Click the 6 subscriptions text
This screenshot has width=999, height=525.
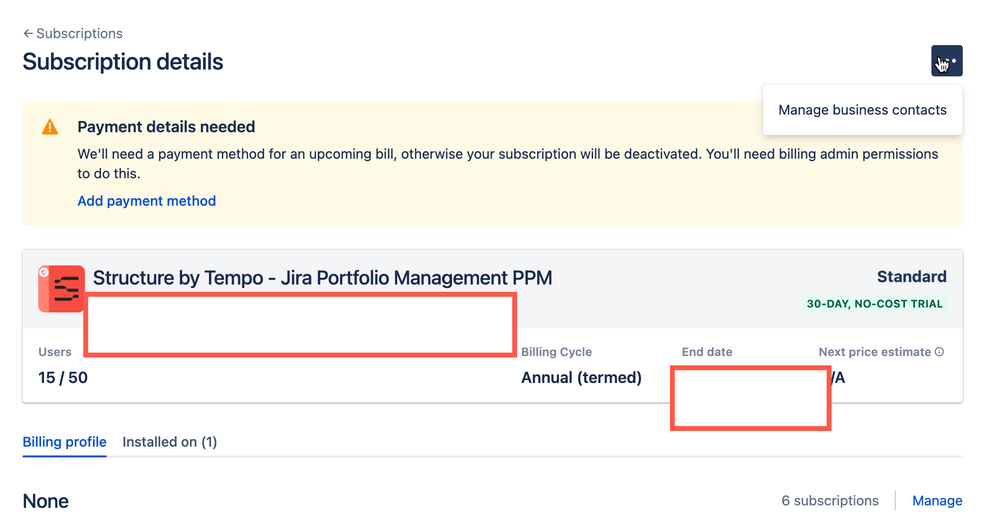[830, 501]
